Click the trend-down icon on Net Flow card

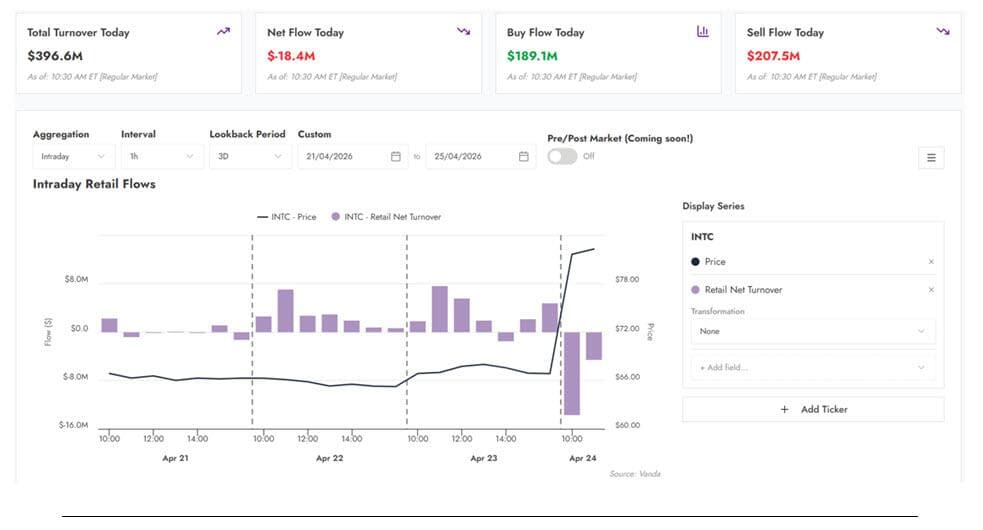tap(463, 31)
